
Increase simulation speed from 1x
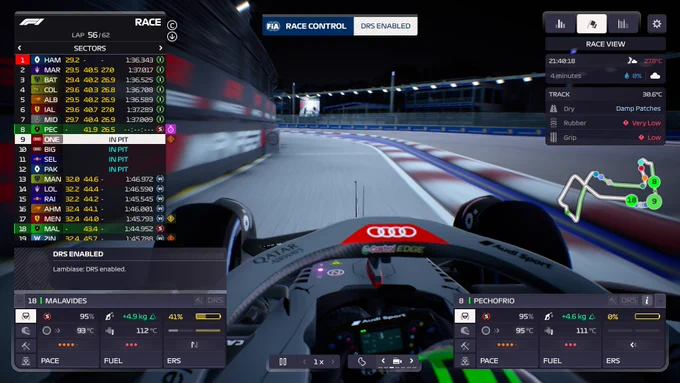point(333,361)
